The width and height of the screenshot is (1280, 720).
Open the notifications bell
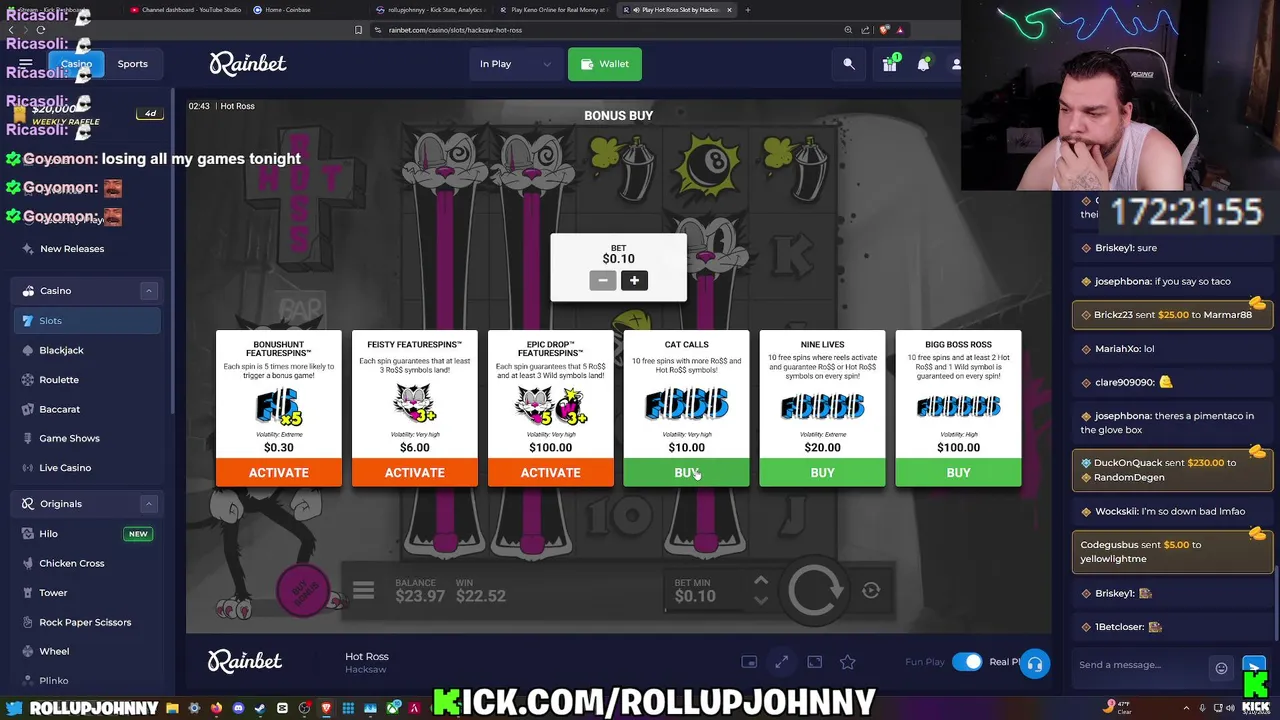pyautogui.click(x=923, y=64)
